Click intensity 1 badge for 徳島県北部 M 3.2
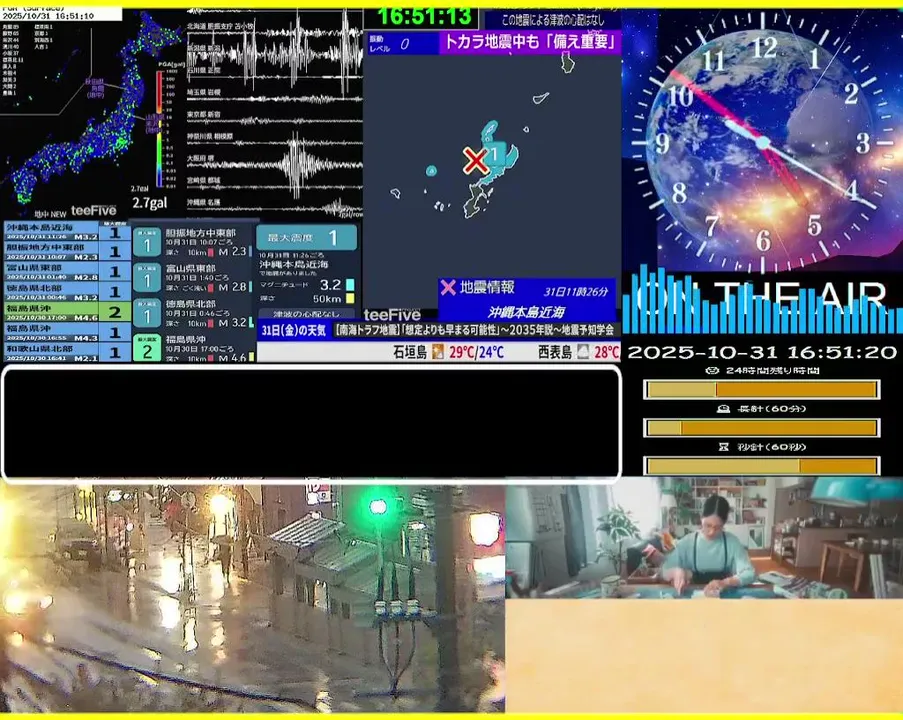This screenshot has width=903, height=720. [147, 313]
